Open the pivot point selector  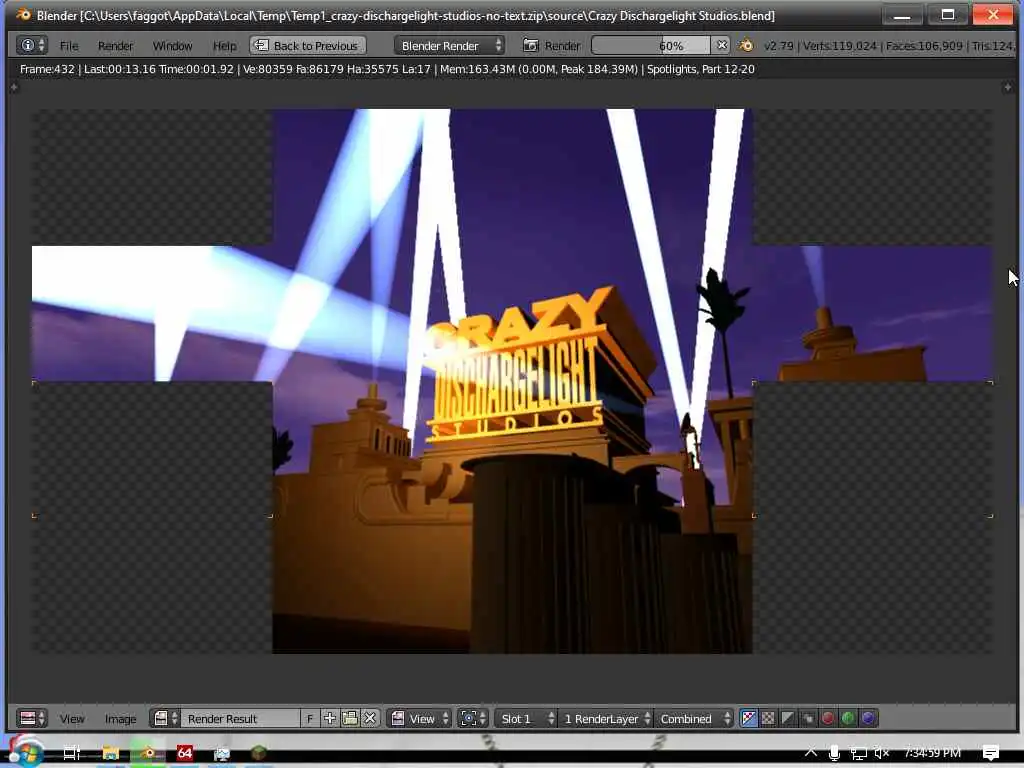[472, 718]
